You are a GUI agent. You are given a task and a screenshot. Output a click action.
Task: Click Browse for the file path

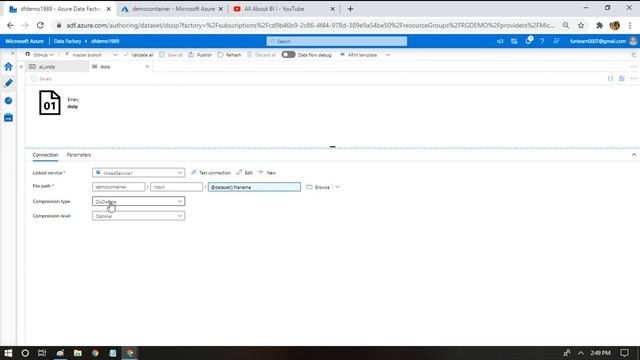[x=318, y=187]
